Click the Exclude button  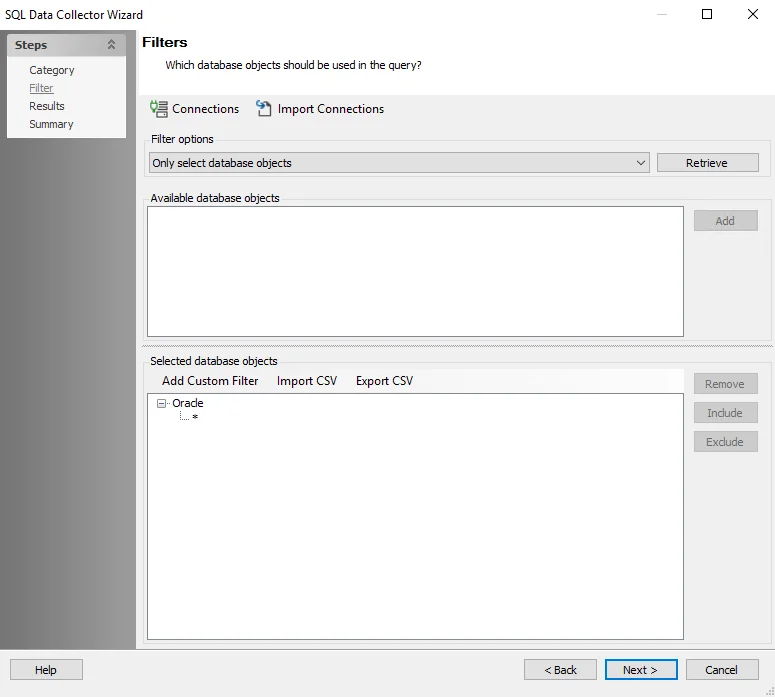(x=726, y=441)
